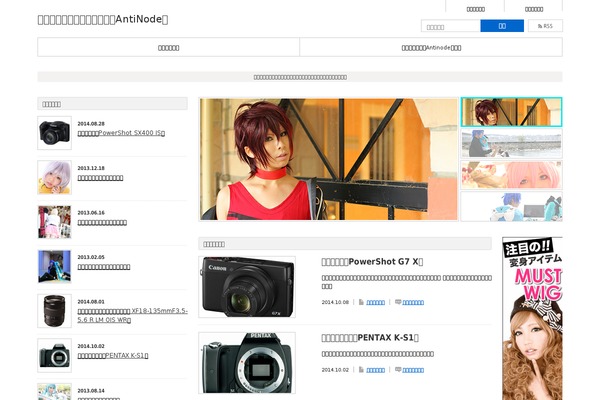Click the large PENTAX K-S1 camera body image
Image resolution: width=600 pixels, height=400 pixels.
(247, 362)
